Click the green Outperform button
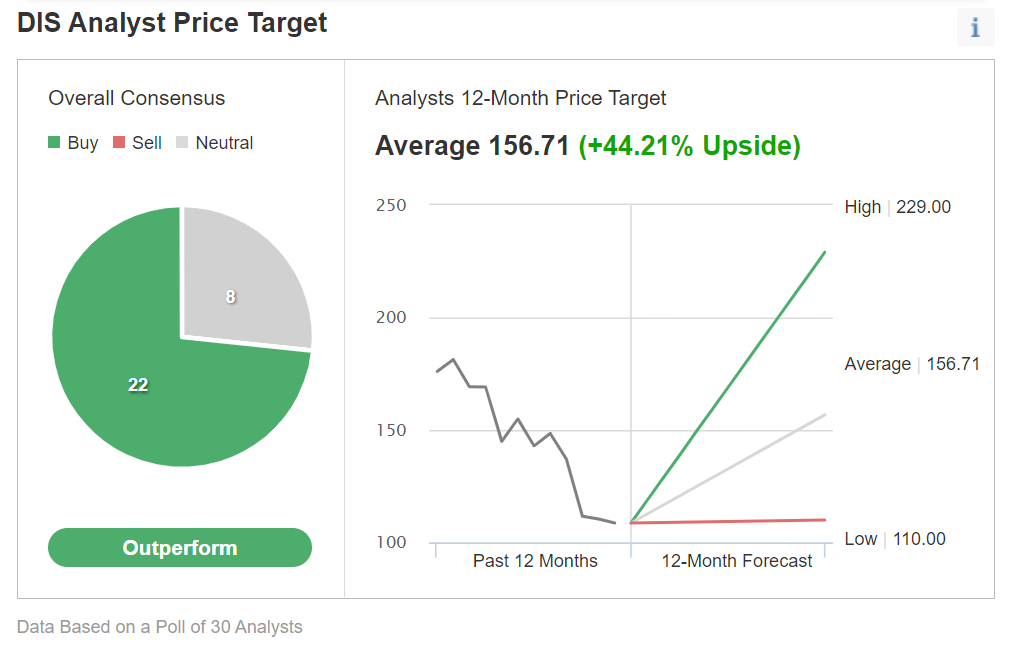This screenshot has height=649, width=1013. pyautogui.click(x=180, y=548)
